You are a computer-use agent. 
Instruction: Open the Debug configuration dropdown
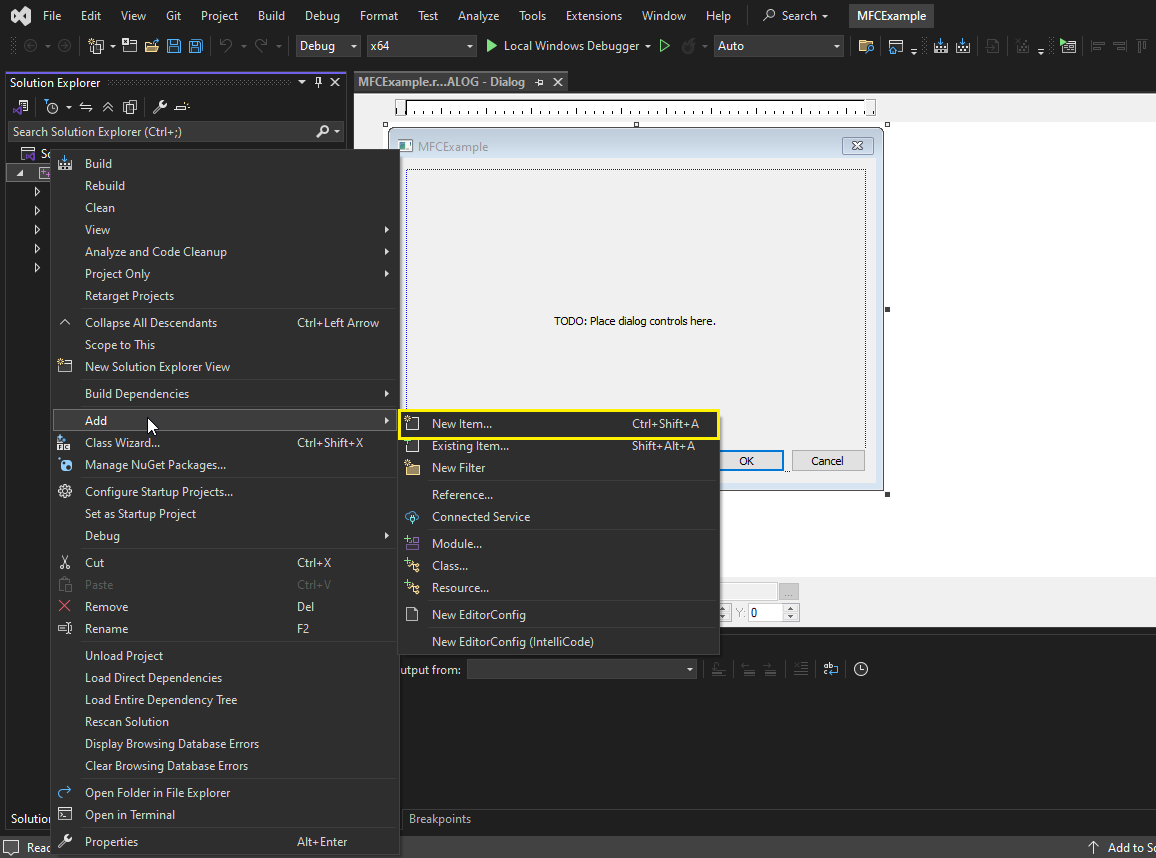point(329,46)
